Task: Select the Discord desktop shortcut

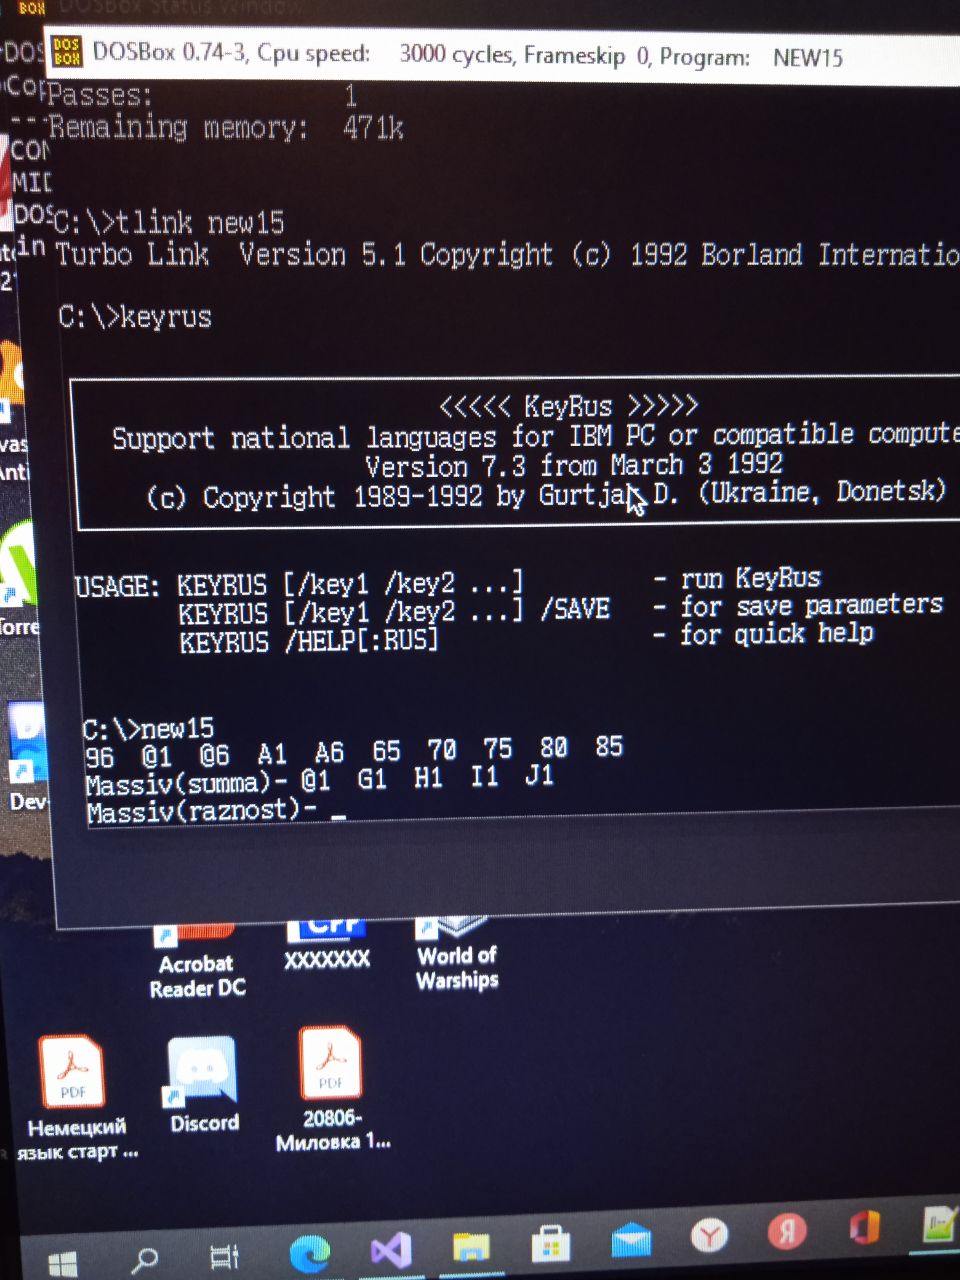Action: (203, 1085)
